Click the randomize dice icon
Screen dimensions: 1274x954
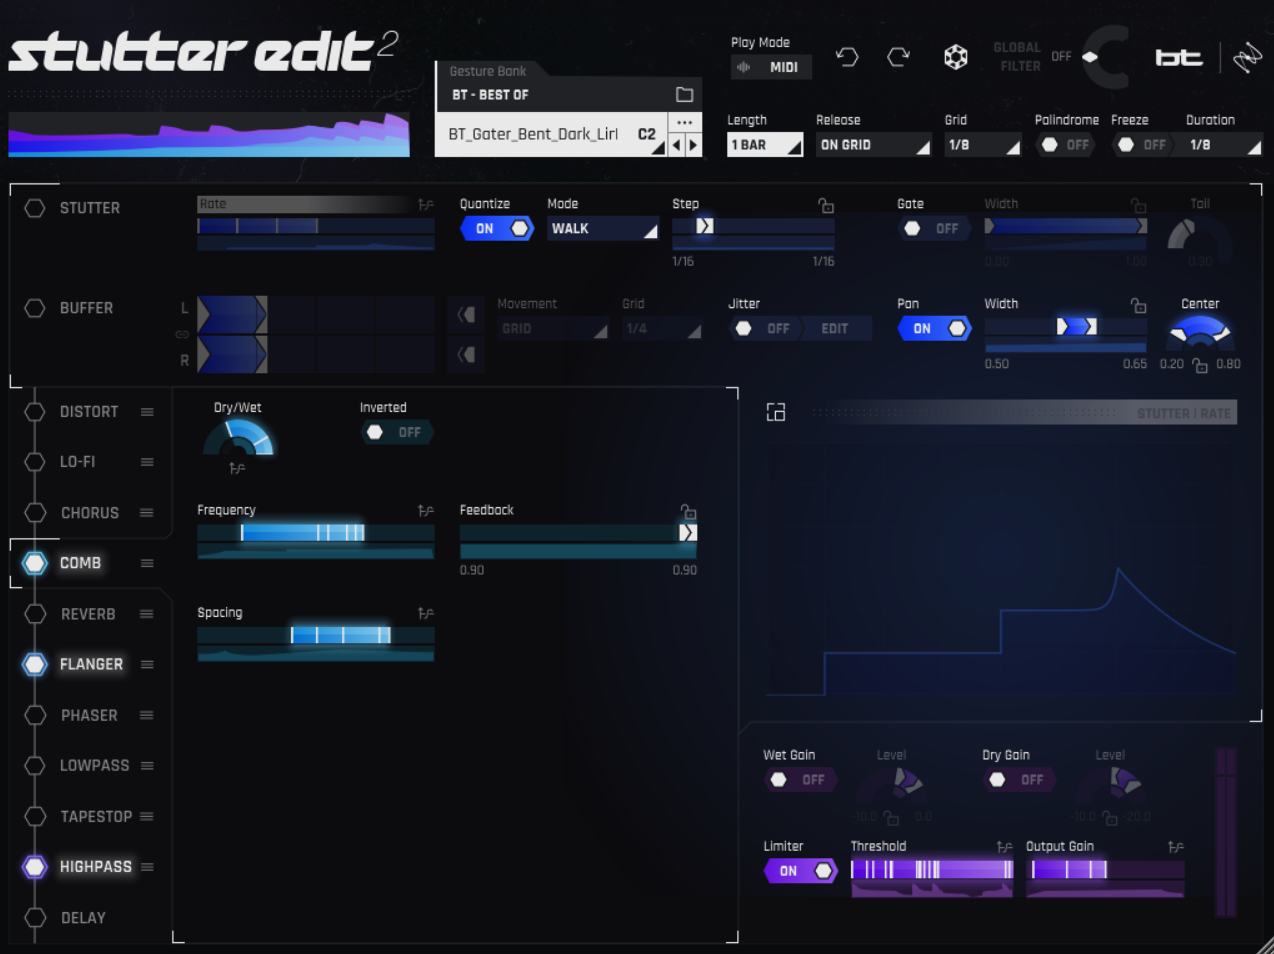click(x=956, y=57)
